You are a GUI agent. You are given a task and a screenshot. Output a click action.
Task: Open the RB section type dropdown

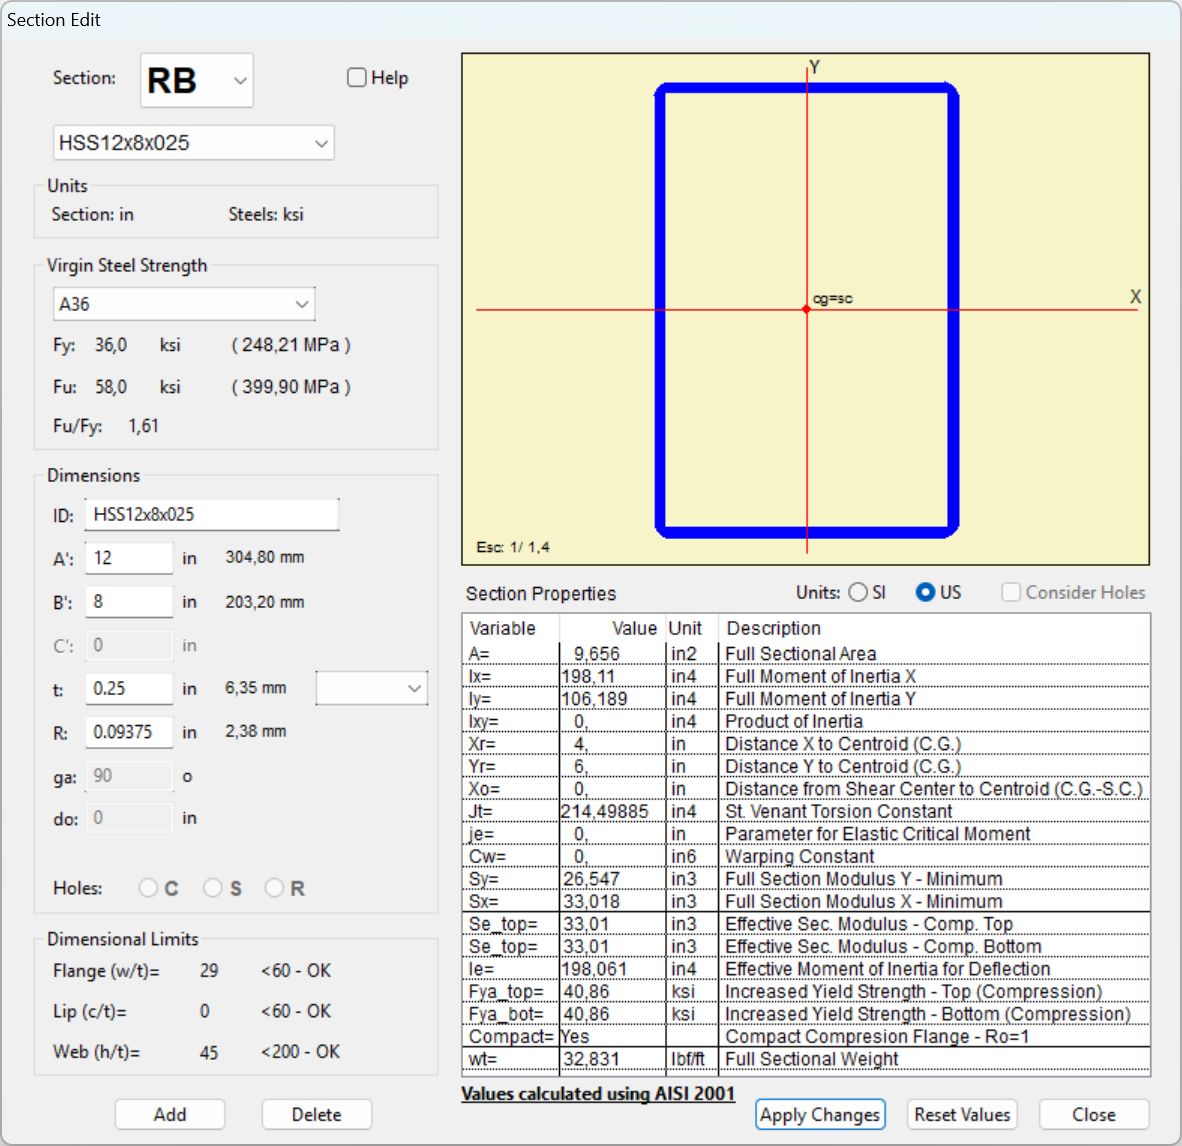pyautogui.click(x=197, y=80)
